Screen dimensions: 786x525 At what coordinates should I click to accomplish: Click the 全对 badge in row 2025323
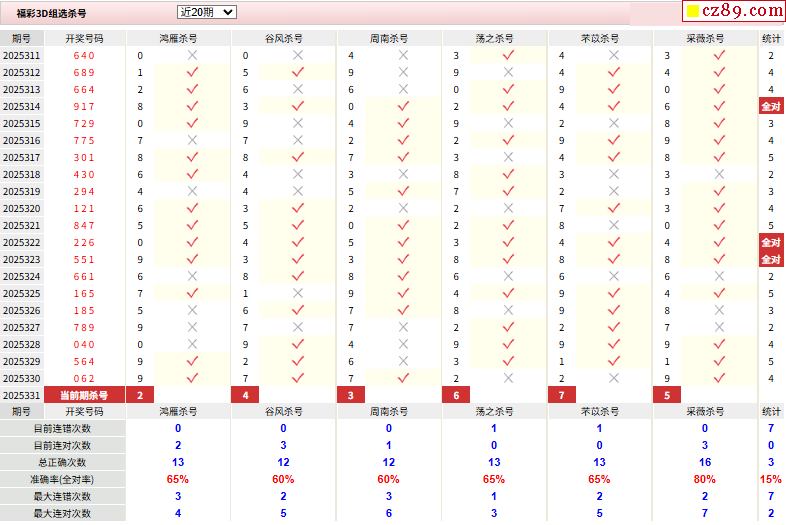pyautogui.click(x=771, y=260)
